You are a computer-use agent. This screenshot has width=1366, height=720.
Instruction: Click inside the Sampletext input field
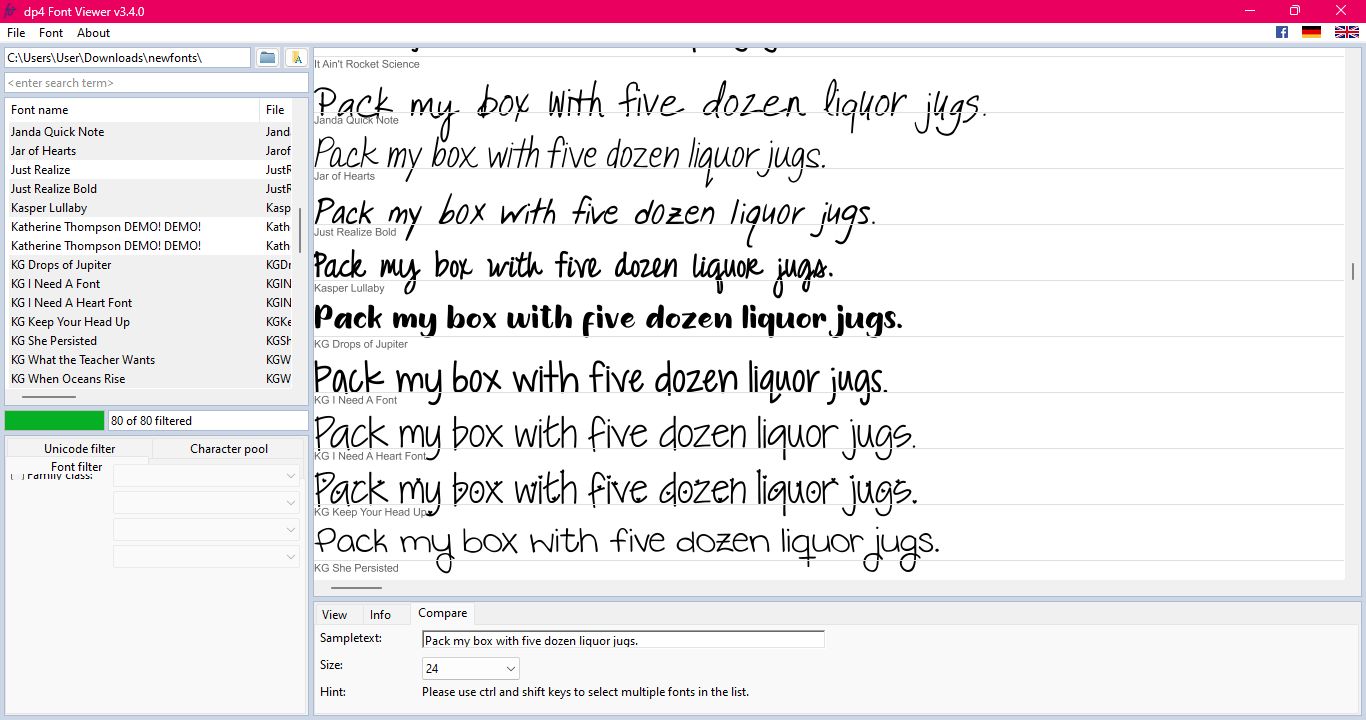(622, 638)
